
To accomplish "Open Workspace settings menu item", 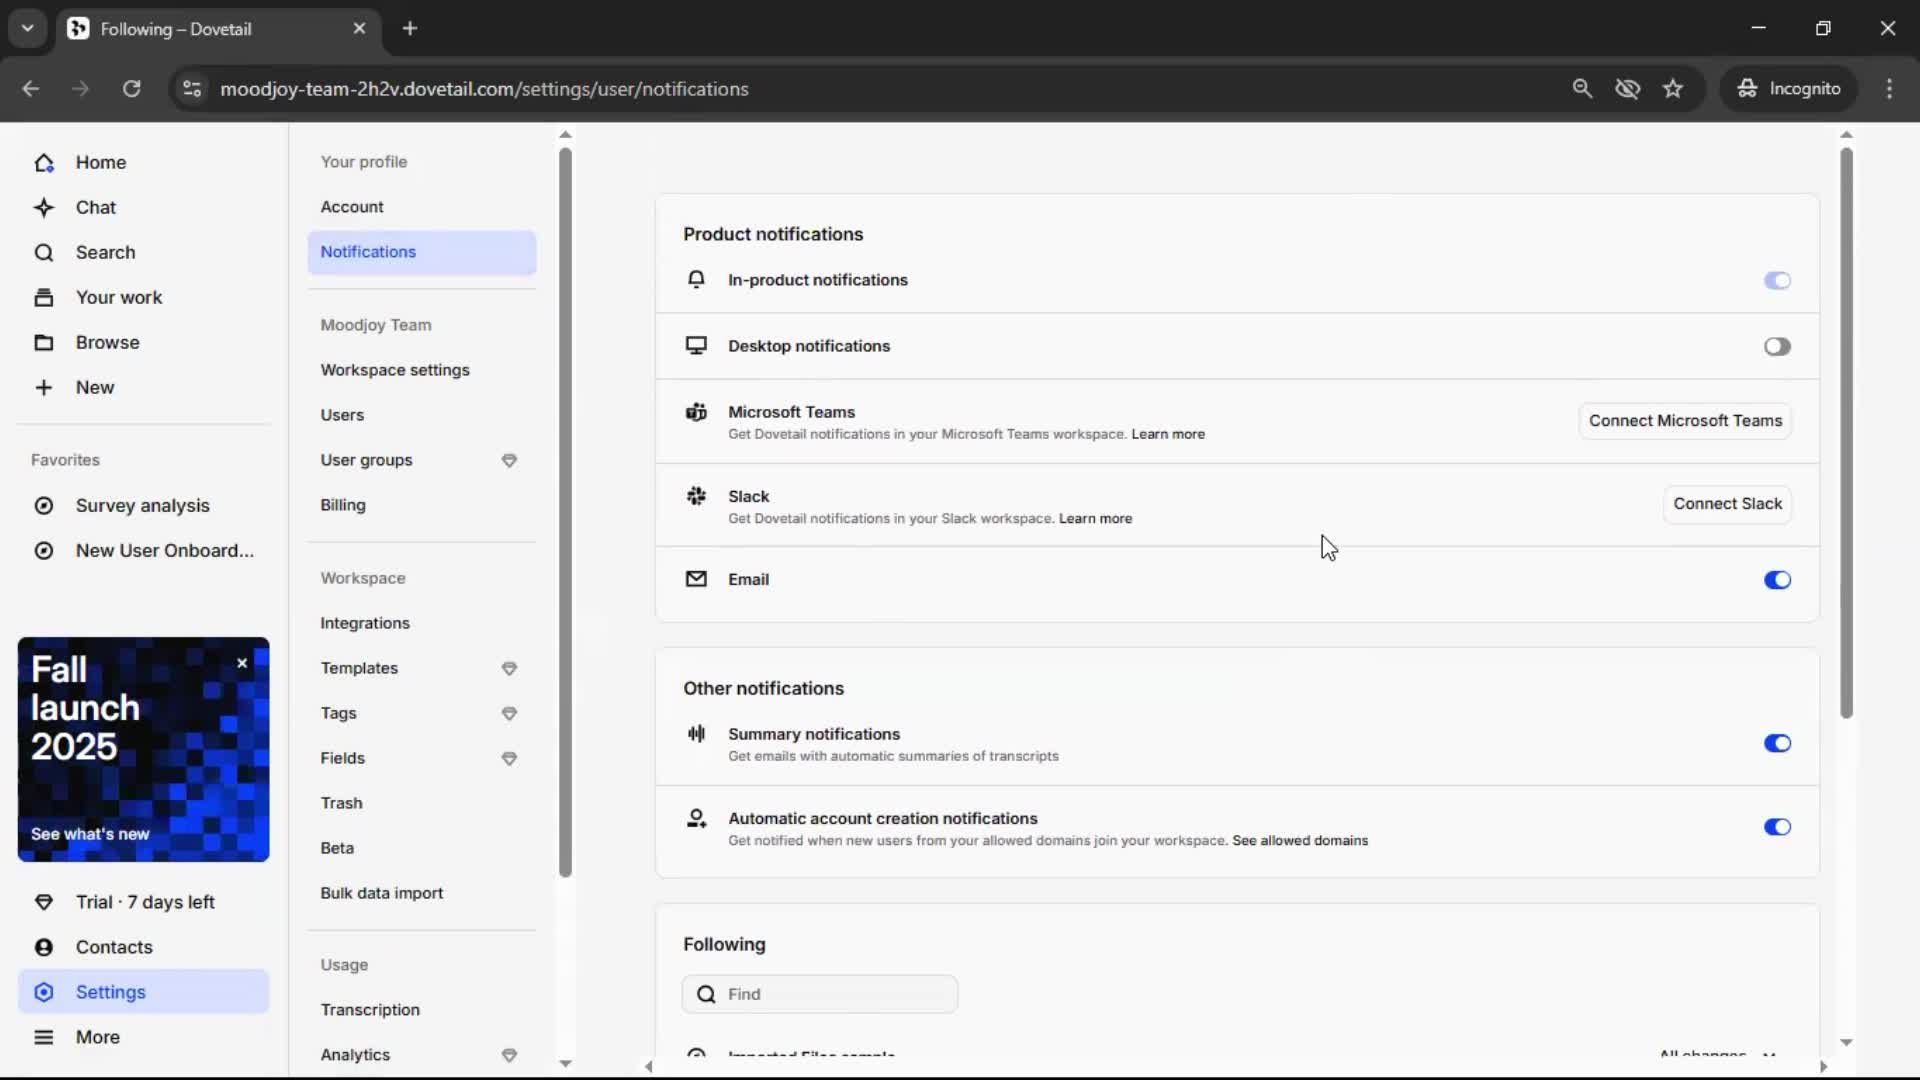I will pos(395,370).
